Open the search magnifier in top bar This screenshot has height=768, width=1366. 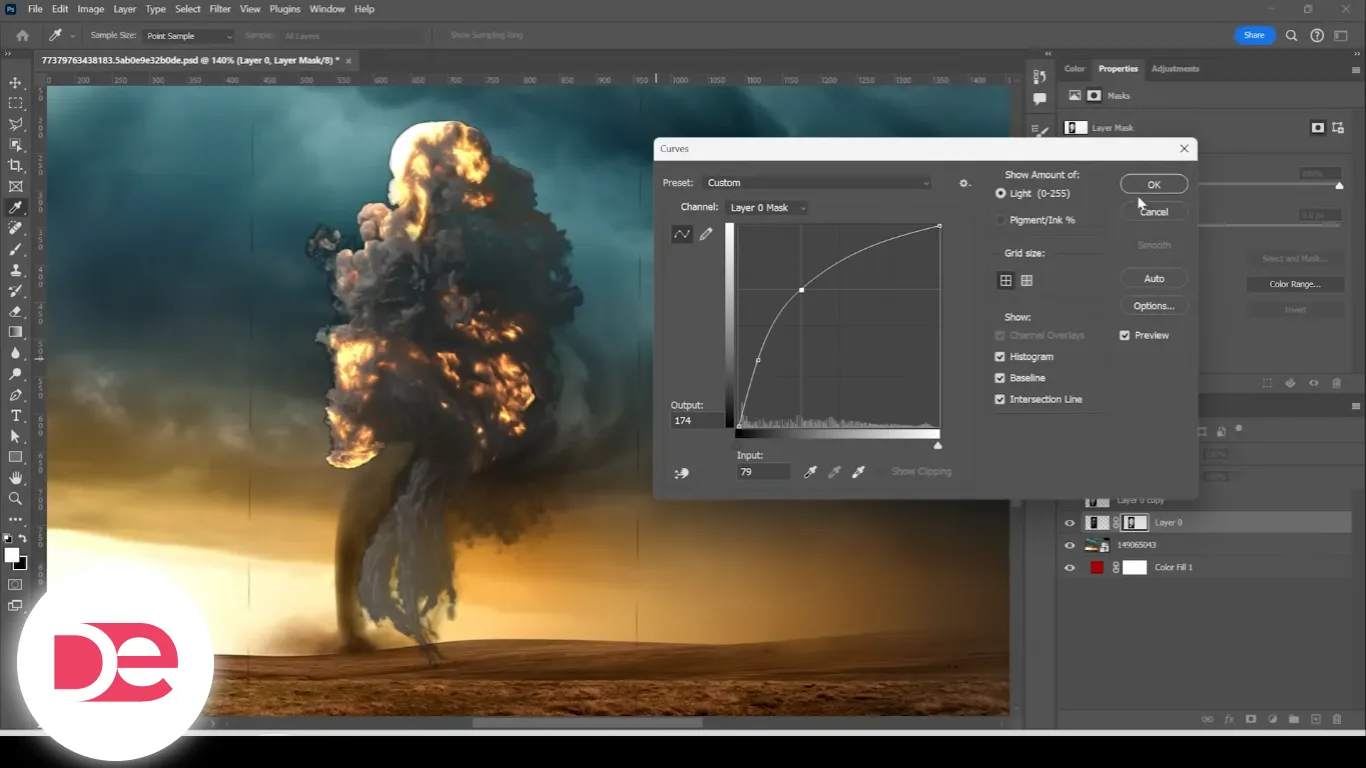click(1291, 36)
